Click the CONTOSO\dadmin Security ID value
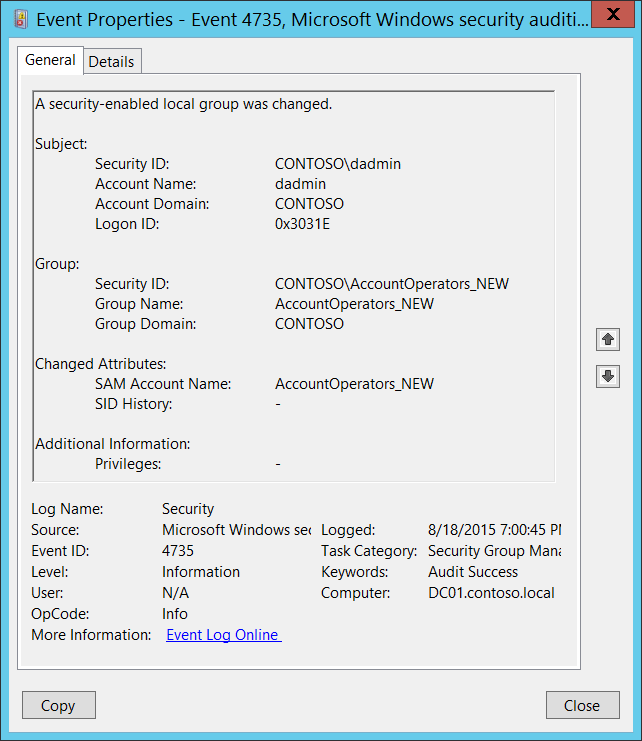Viewport: 642px width, 741px height. point(338,164)
